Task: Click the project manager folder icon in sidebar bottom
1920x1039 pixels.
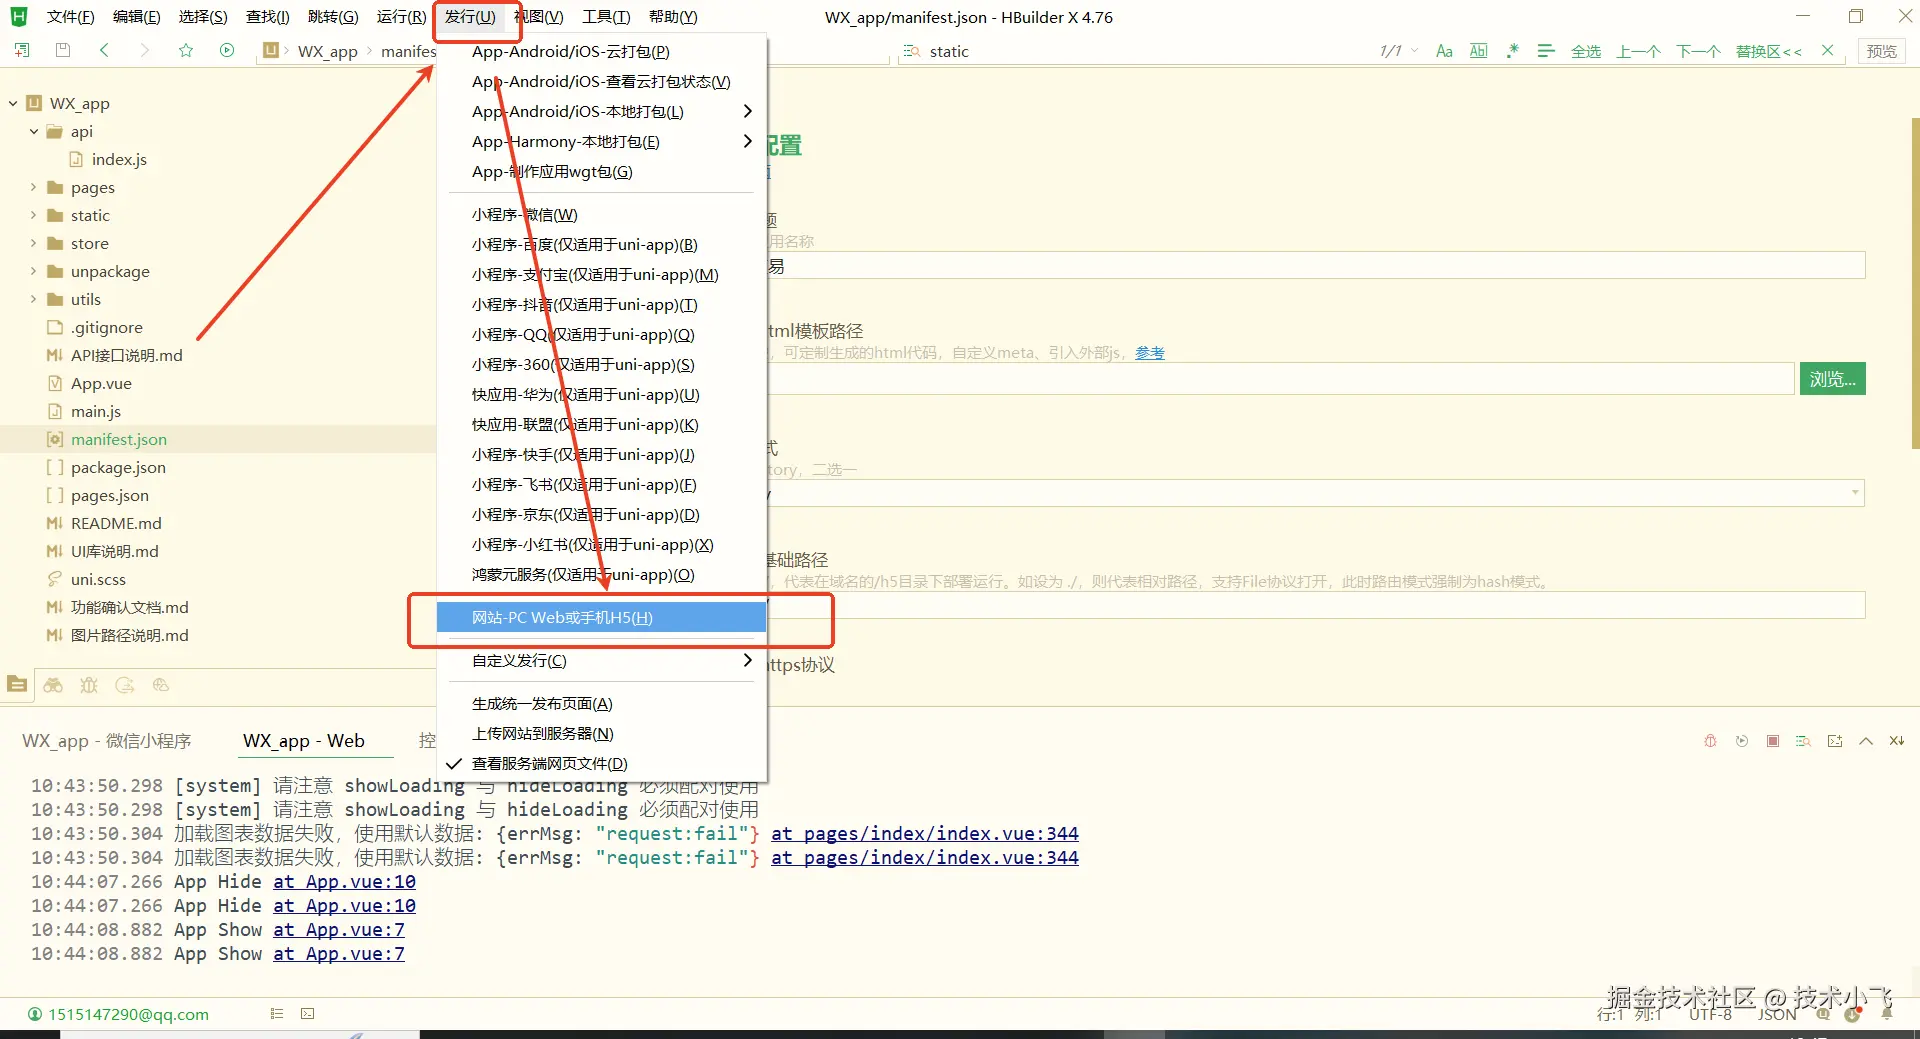Action: [17, 685]
